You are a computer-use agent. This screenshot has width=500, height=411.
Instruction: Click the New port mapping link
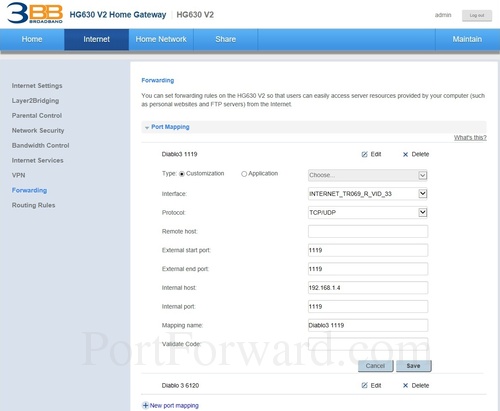pos(174,405)
